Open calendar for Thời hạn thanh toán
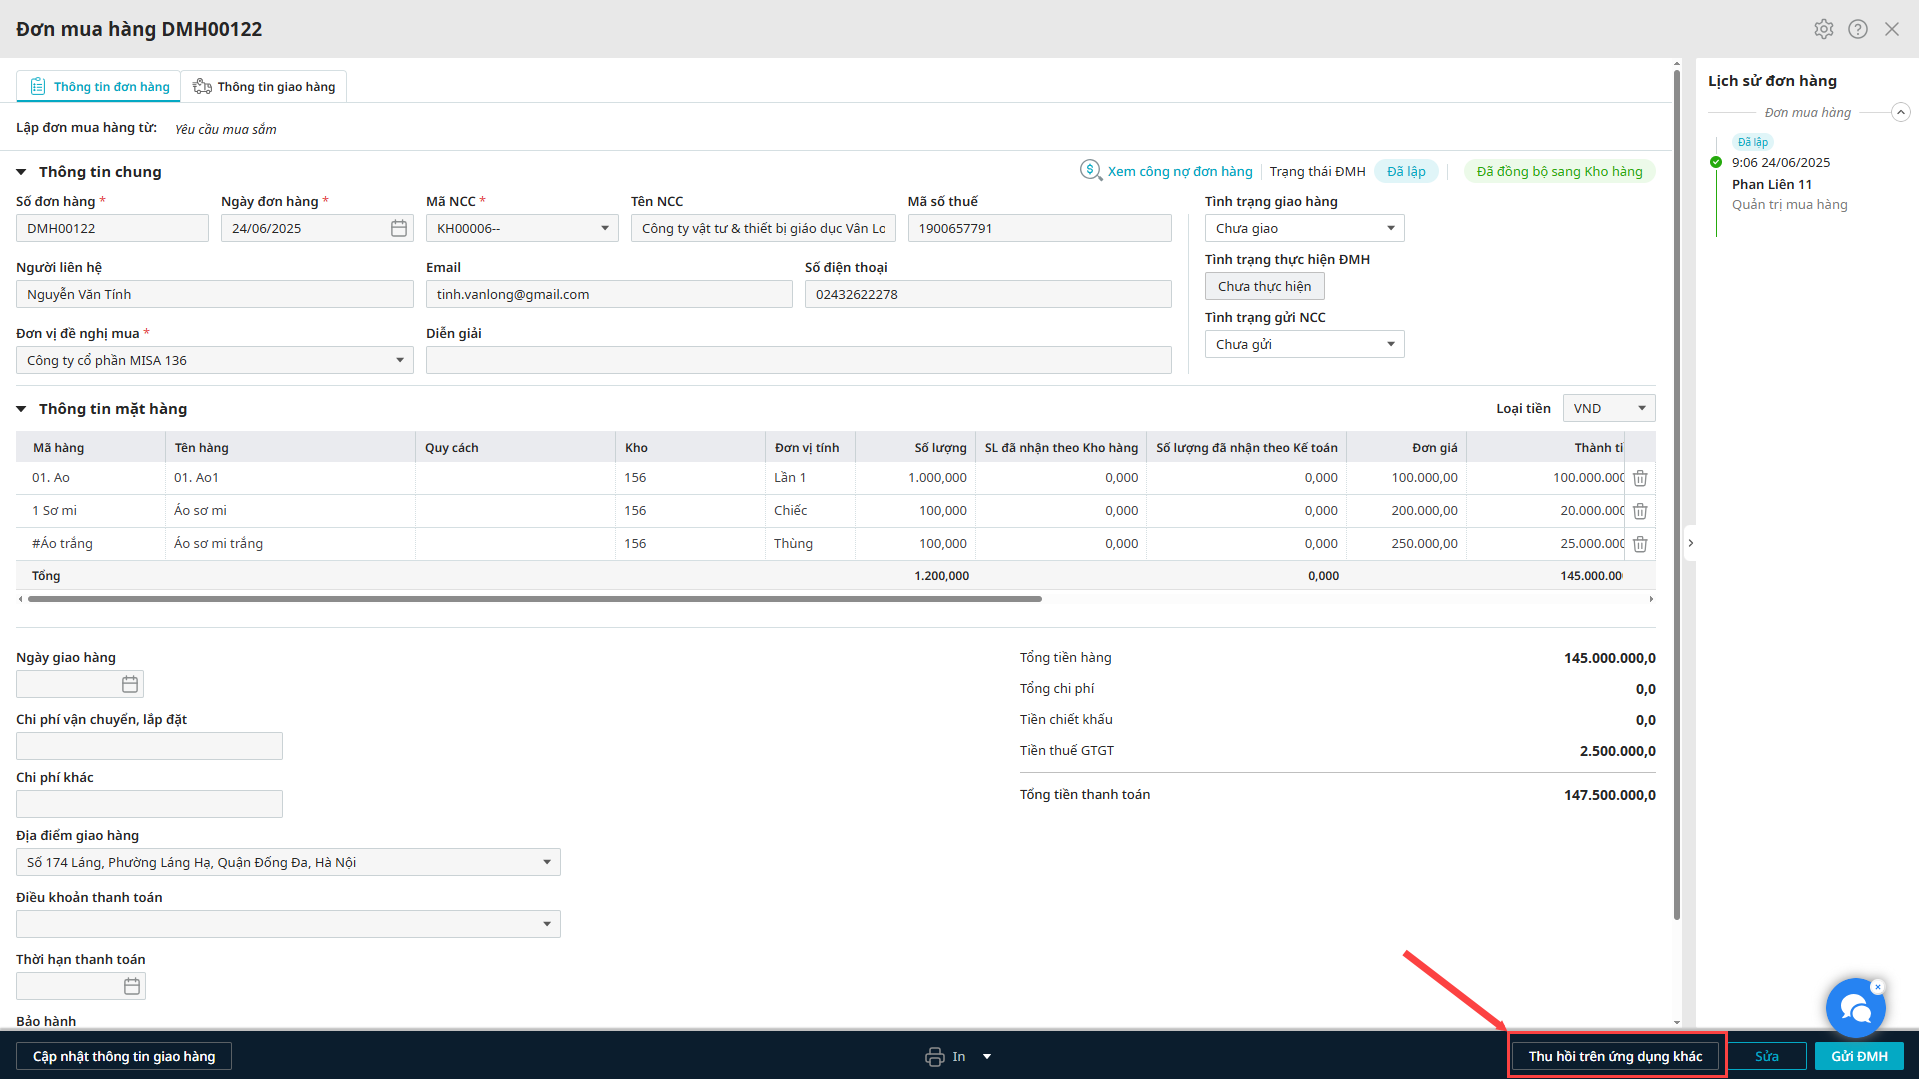The width and height of the screenshot is (1919, 1079). 132,986
